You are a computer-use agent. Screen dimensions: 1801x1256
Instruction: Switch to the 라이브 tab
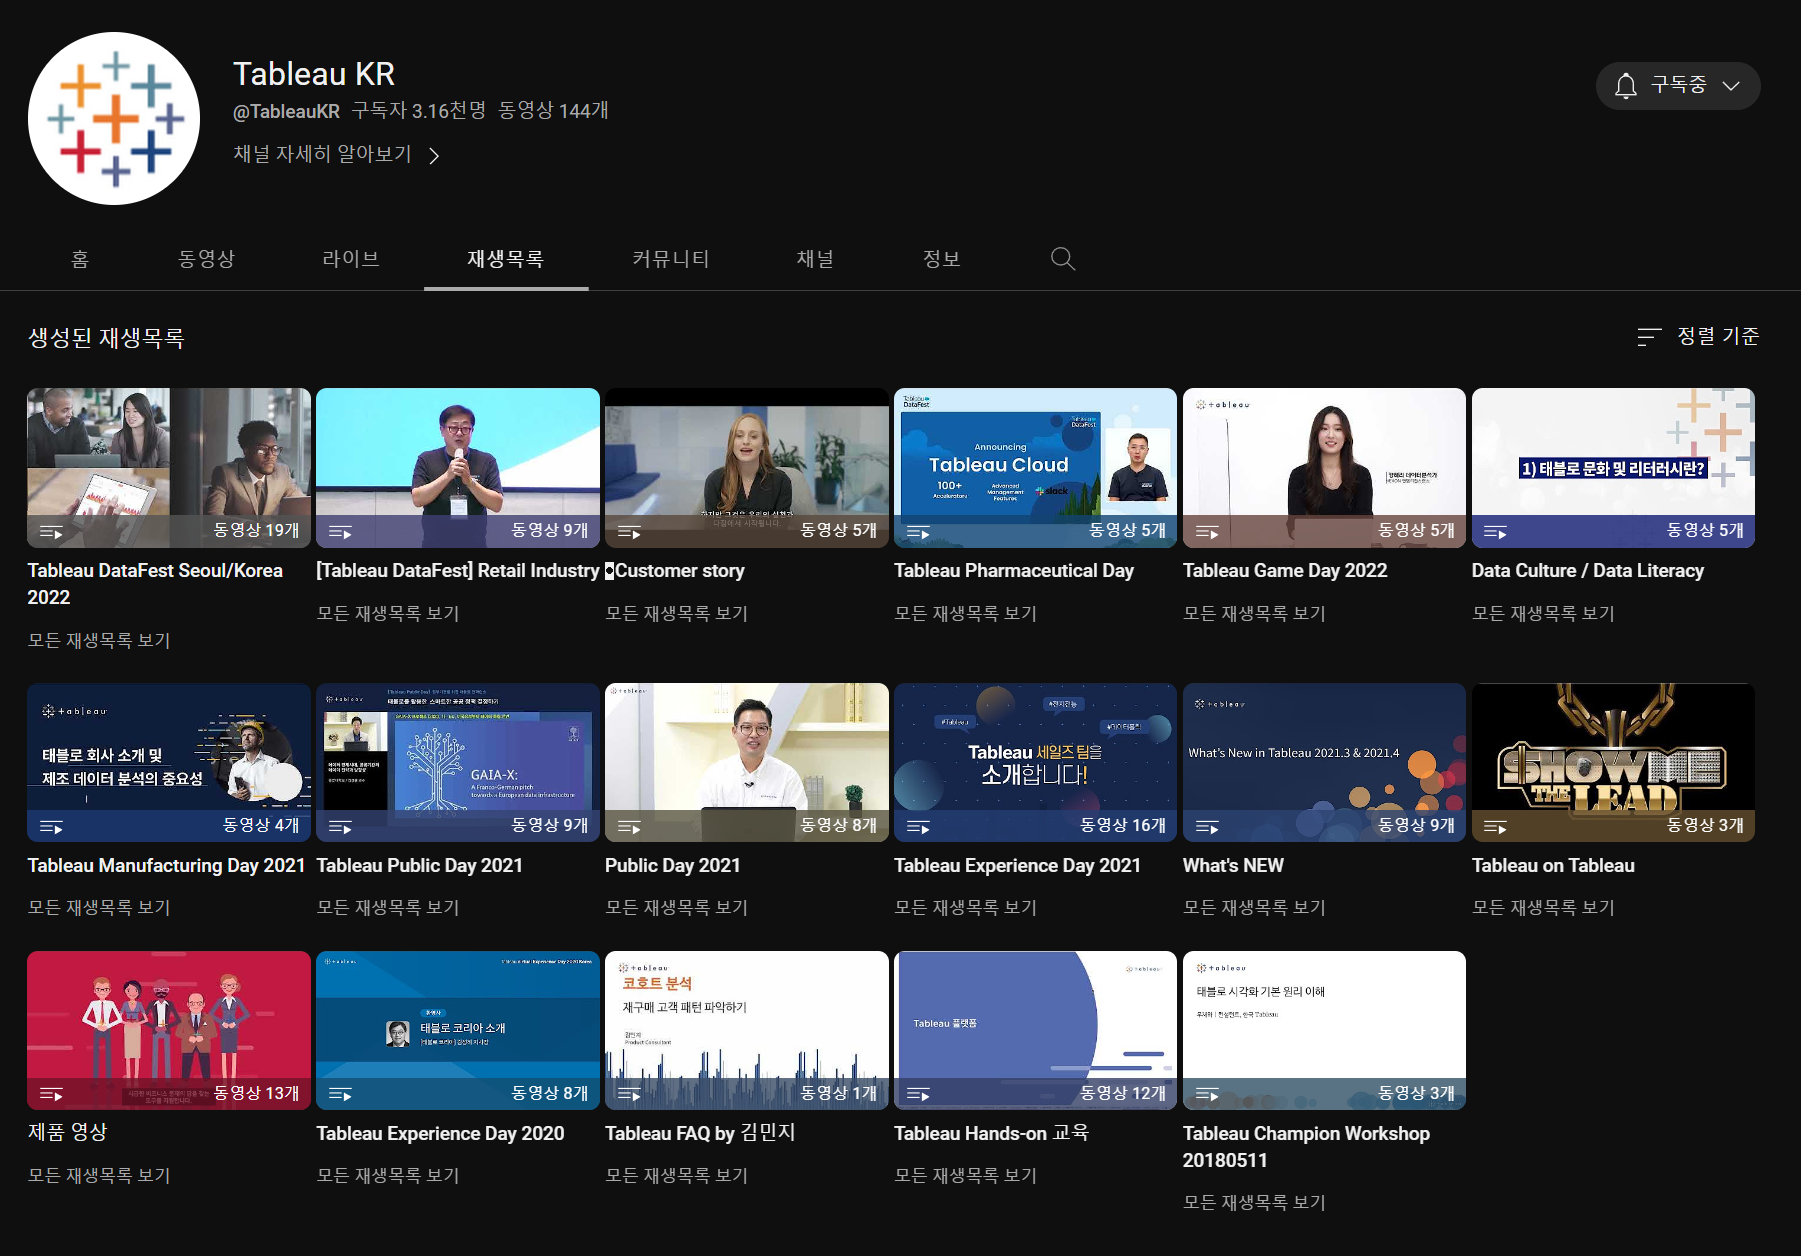point(351,259)
